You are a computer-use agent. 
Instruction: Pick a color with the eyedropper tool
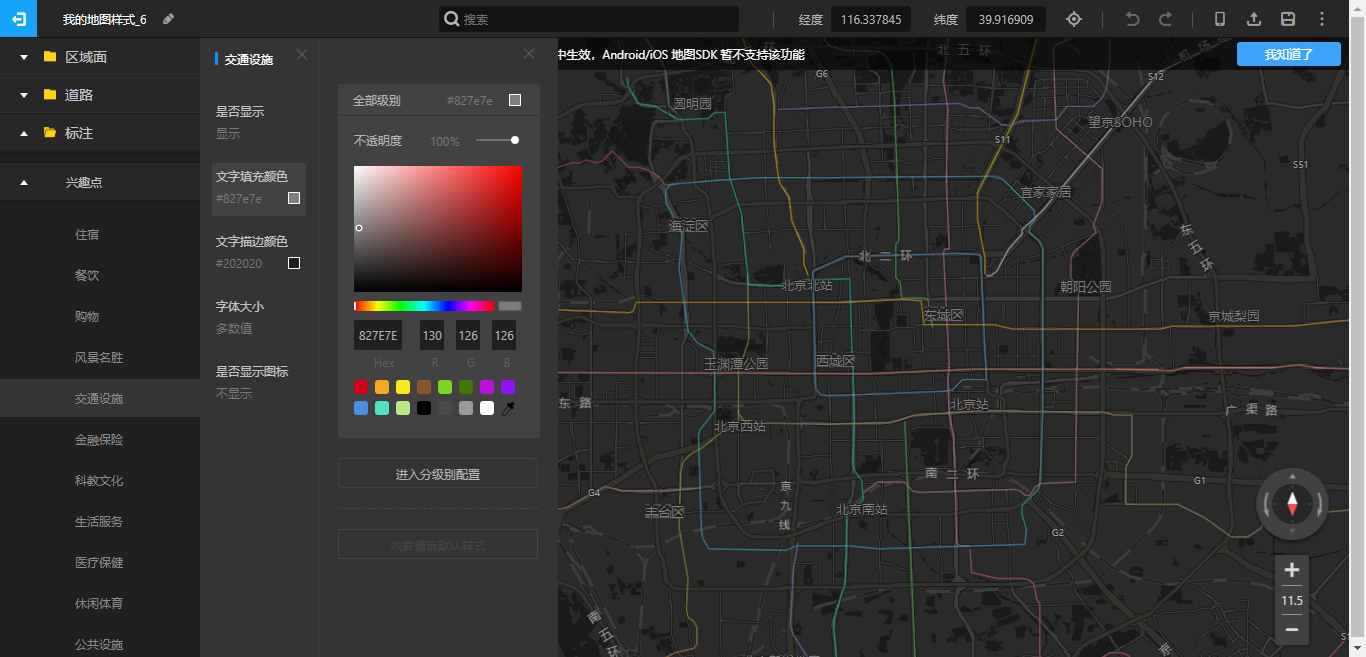507,408
